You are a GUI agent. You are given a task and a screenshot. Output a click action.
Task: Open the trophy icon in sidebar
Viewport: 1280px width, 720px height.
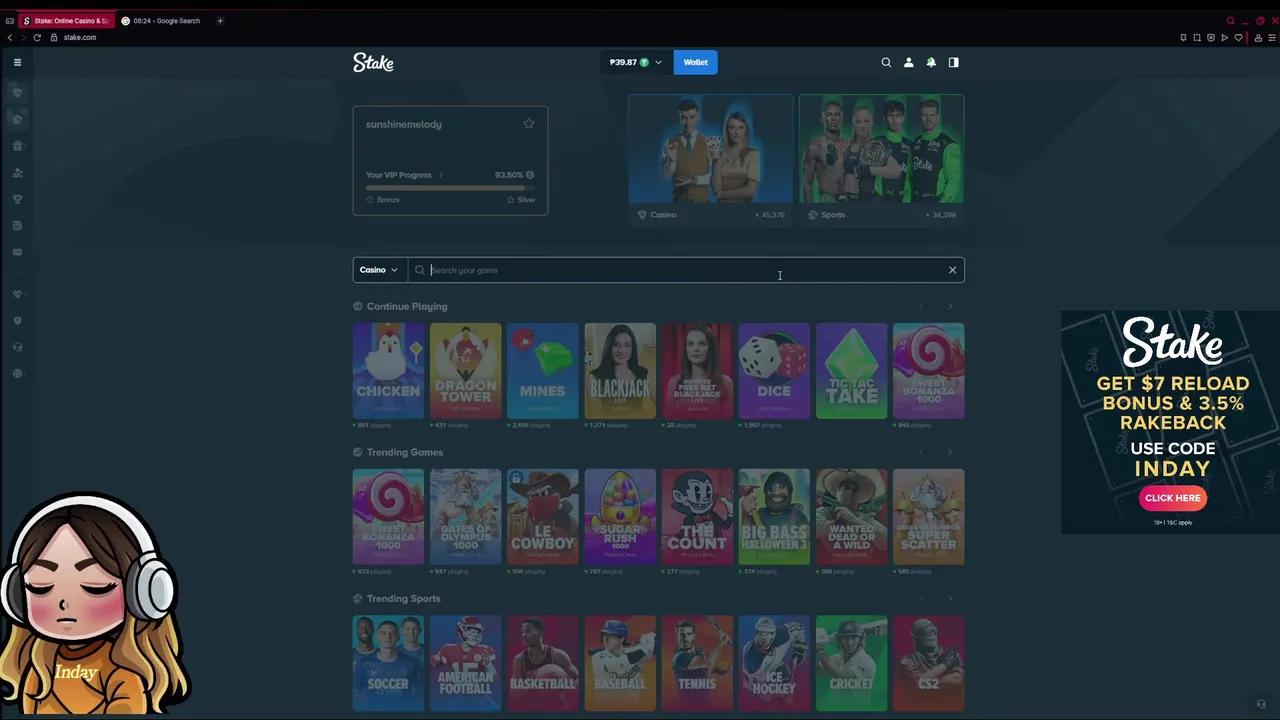[x=17, y=199]
